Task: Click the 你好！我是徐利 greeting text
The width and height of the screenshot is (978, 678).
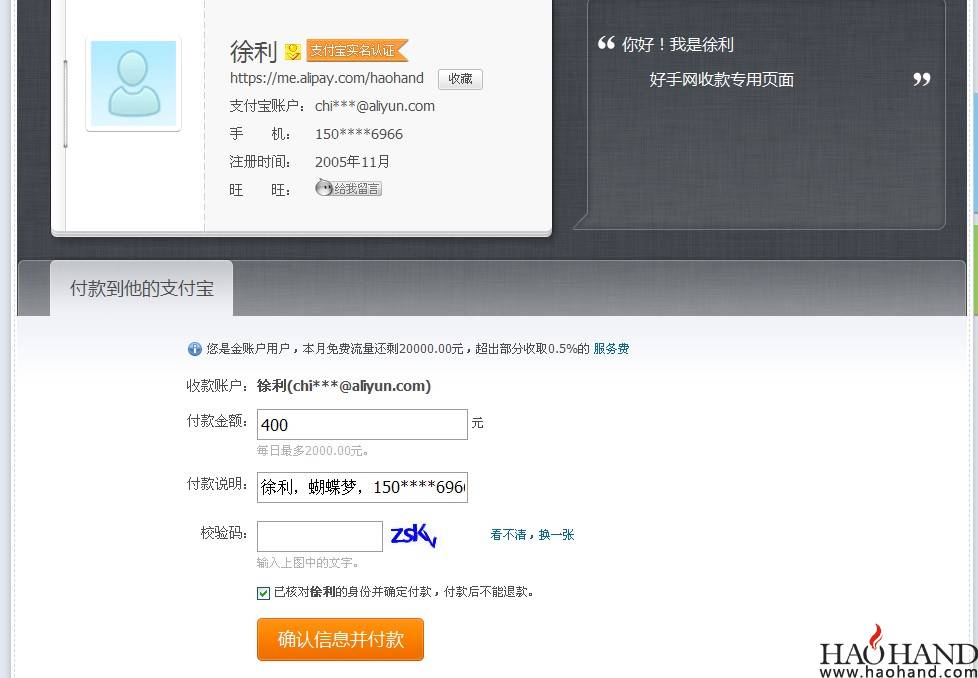Action: tap(677, 44)
